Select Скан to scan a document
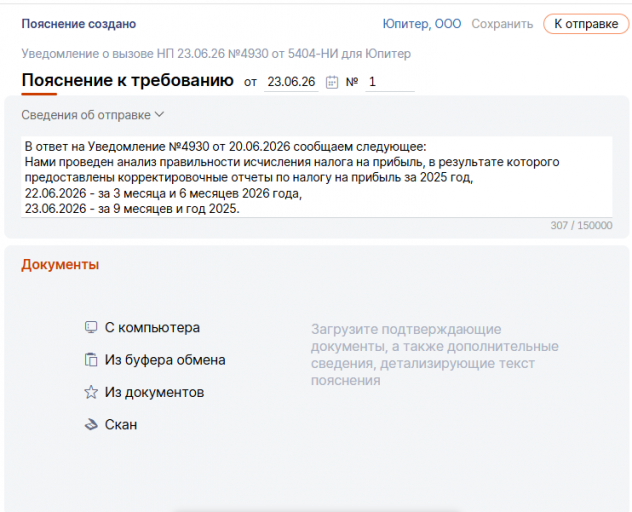This screenshot has width=632, height=512. point(121,425)
